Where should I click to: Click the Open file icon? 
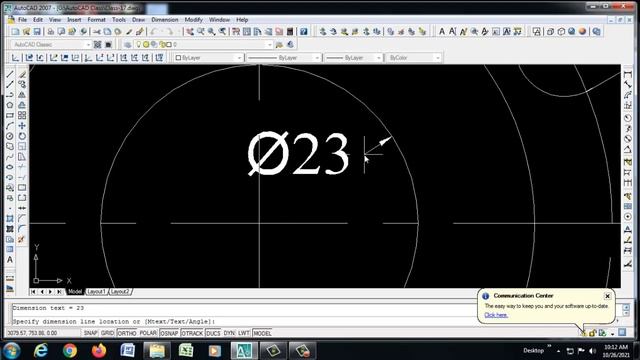(x=27, y=31)
